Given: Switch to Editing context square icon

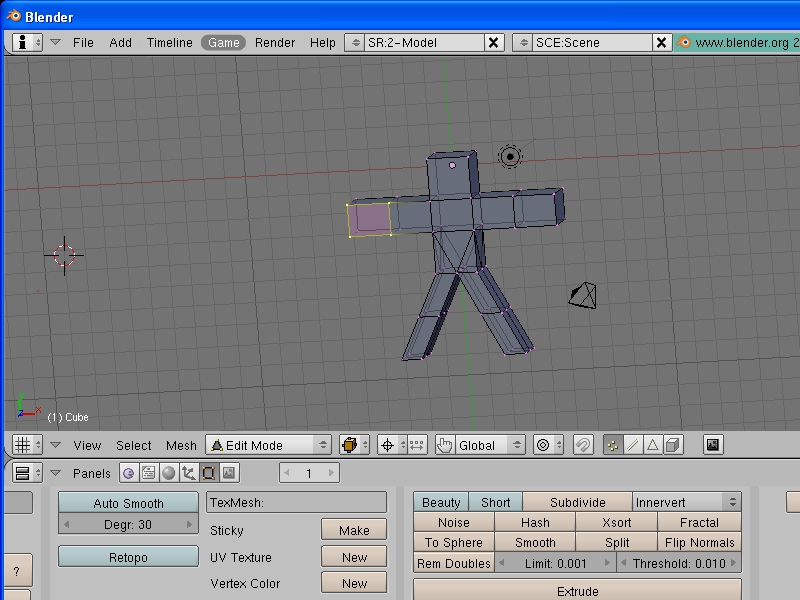Looking at the screenshot, I should (x=208, y=473).
